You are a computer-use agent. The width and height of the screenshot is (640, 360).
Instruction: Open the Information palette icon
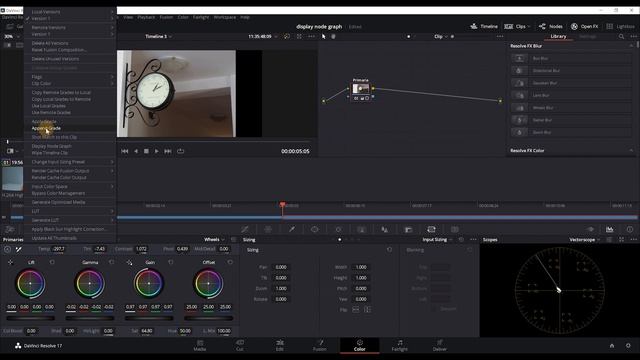click(x=630, y=229)
